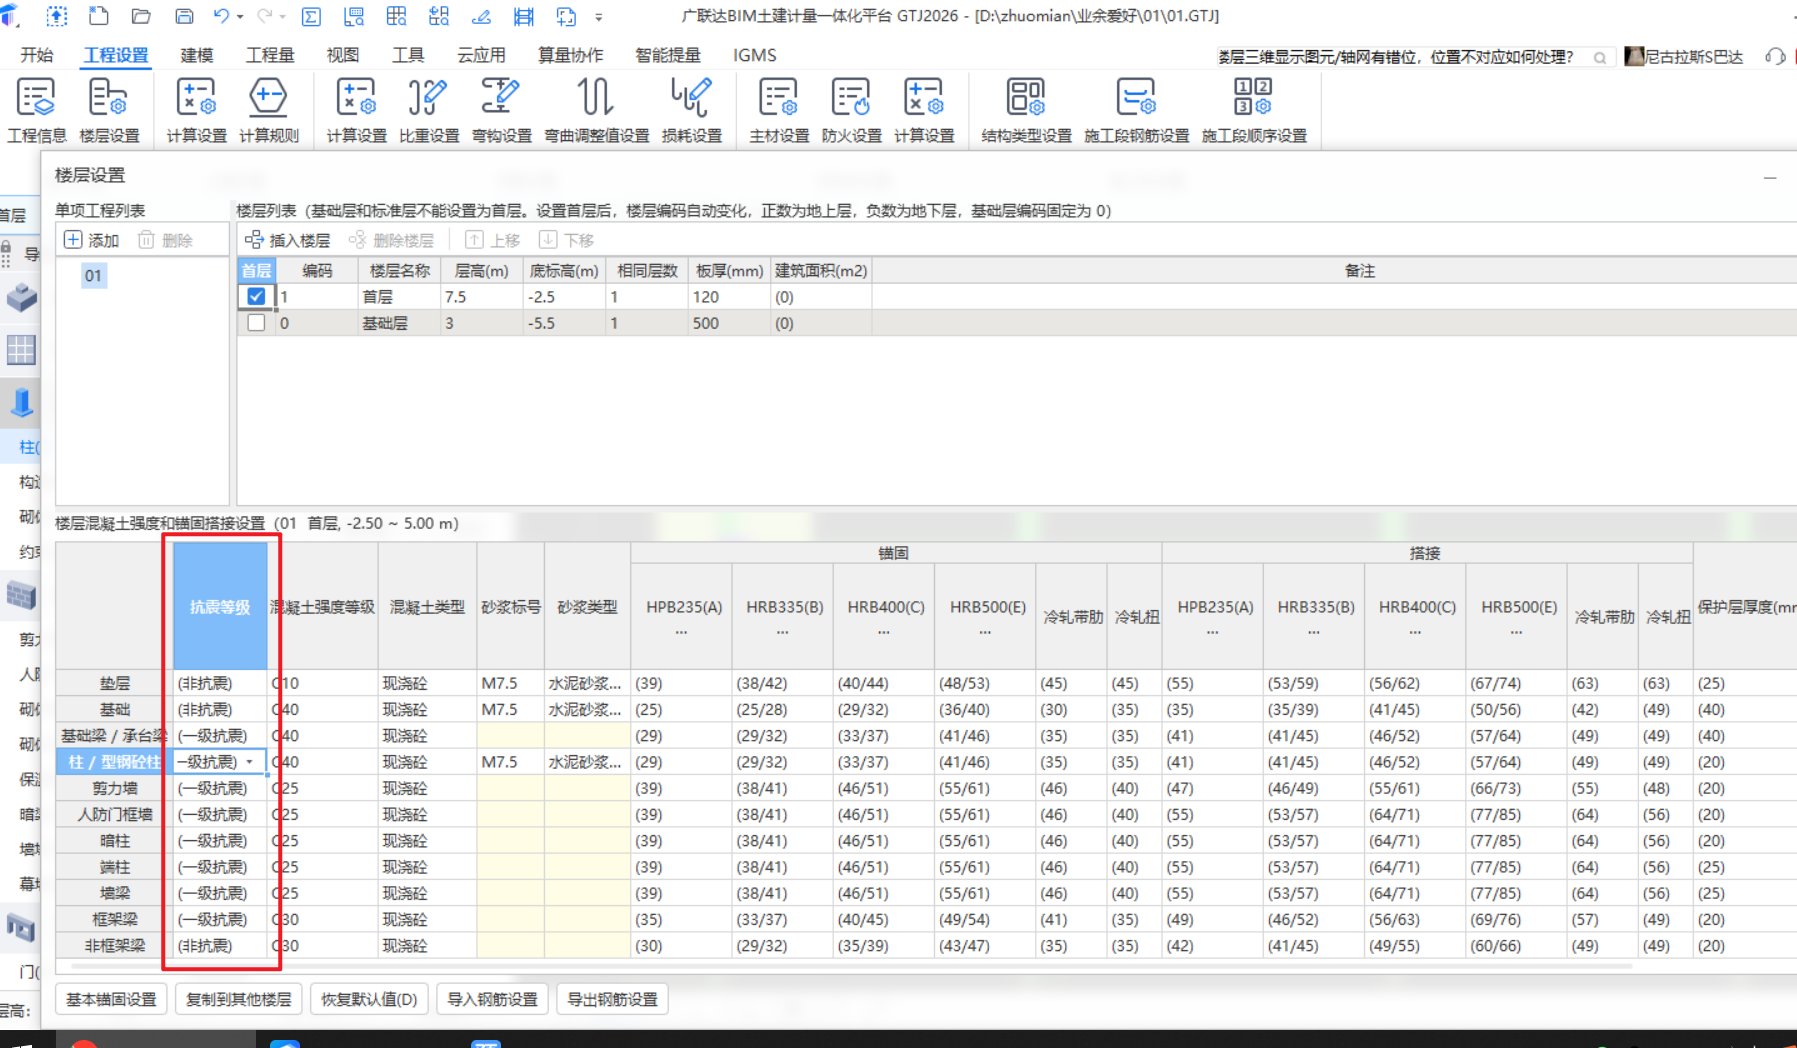This screenshot has width=1797, height=1048.
Task: Check the 首层 checkbox for 基础层 row
Action: (256, 323)
